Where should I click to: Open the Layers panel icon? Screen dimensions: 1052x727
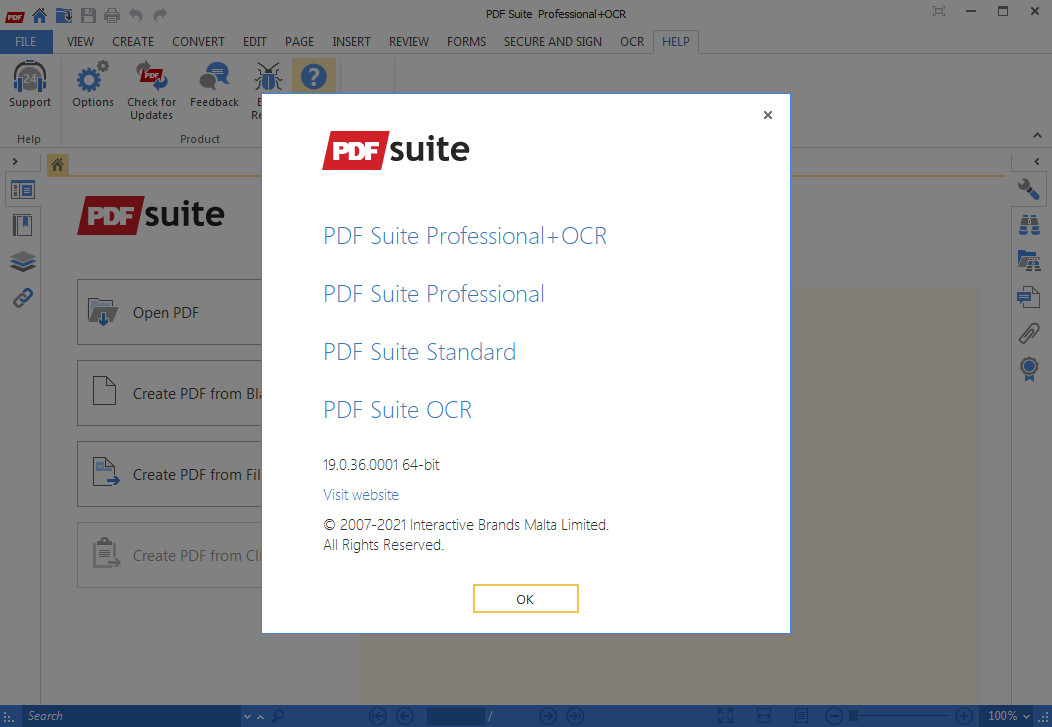coord(23,262)
